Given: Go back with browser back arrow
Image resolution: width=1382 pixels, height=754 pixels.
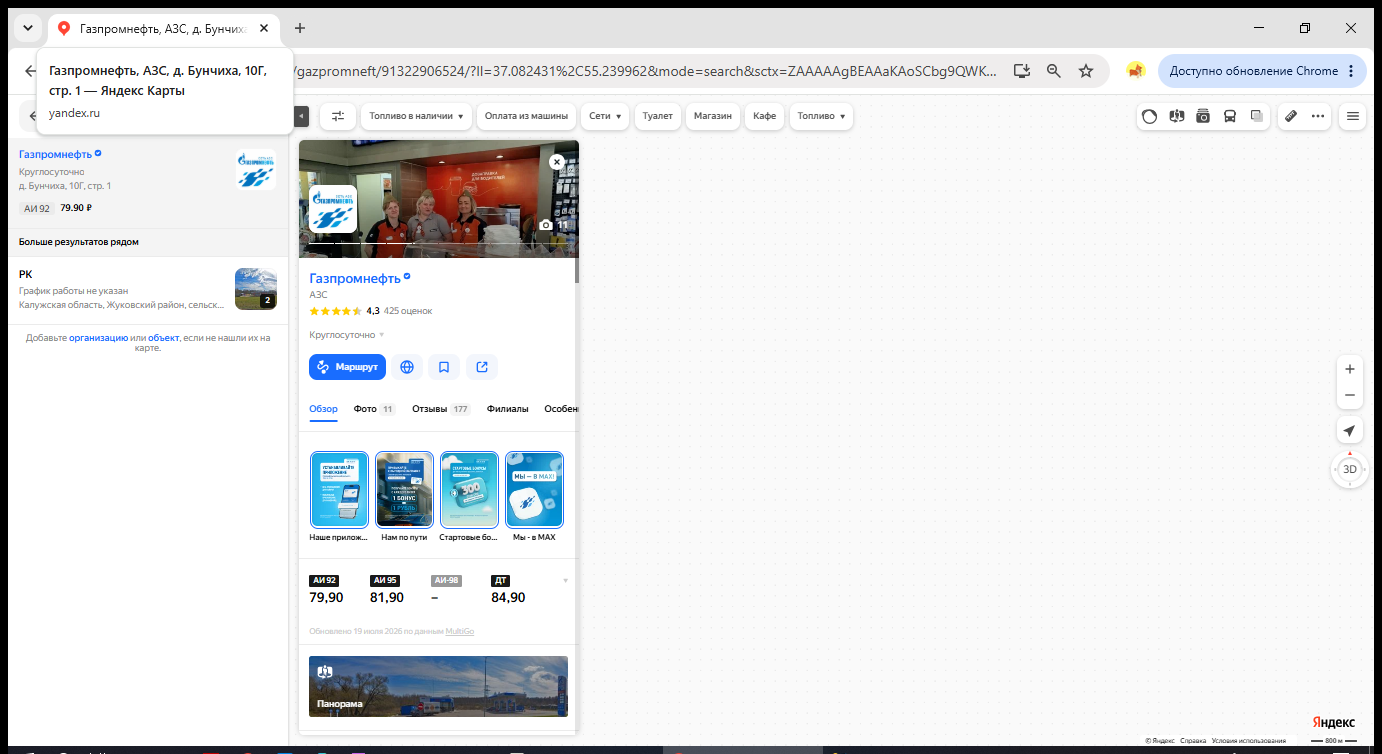Looking at the screenshot, I should click(31, 71).
